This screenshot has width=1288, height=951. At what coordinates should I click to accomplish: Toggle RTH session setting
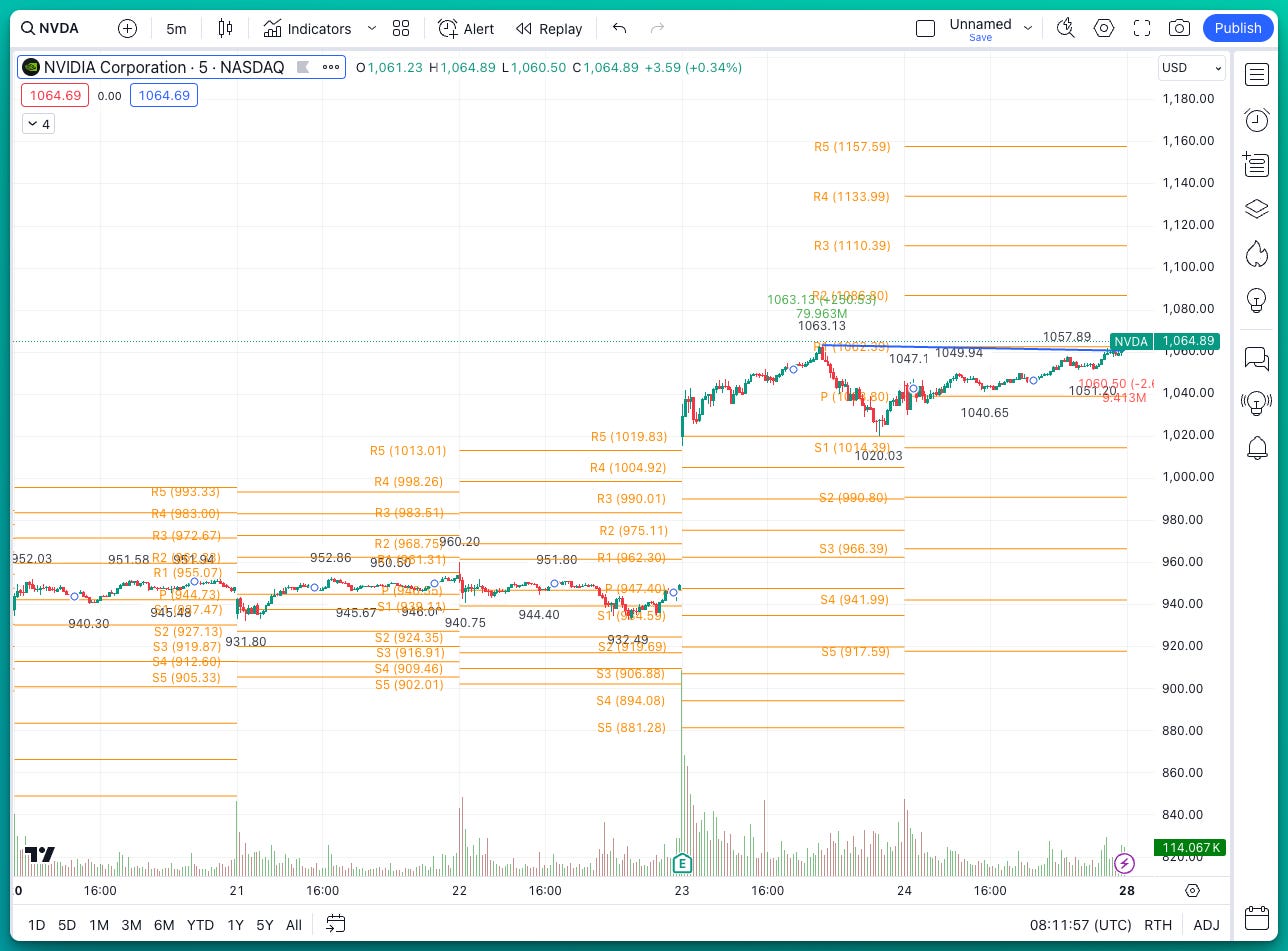(1158, 925)
